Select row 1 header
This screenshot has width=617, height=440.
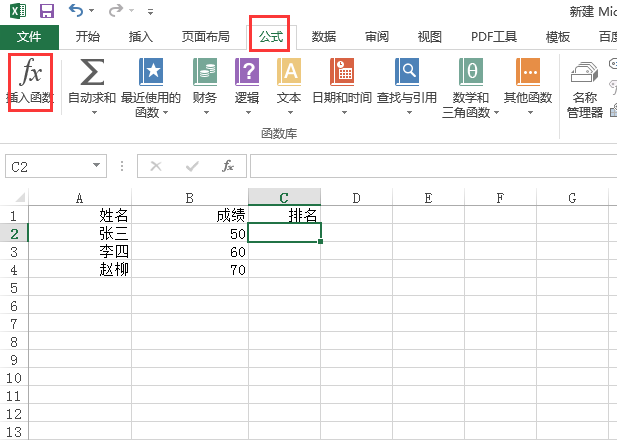pos(14,216)
